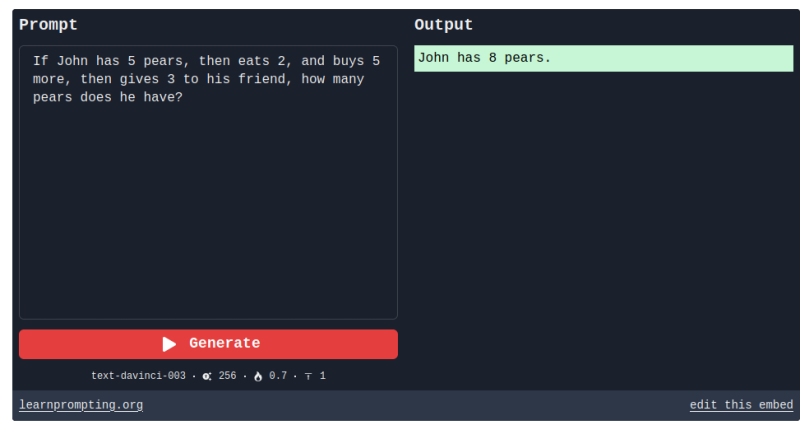
Task: Click the top-p value 1
Action: pyautogui.click(x=323, y=376)
